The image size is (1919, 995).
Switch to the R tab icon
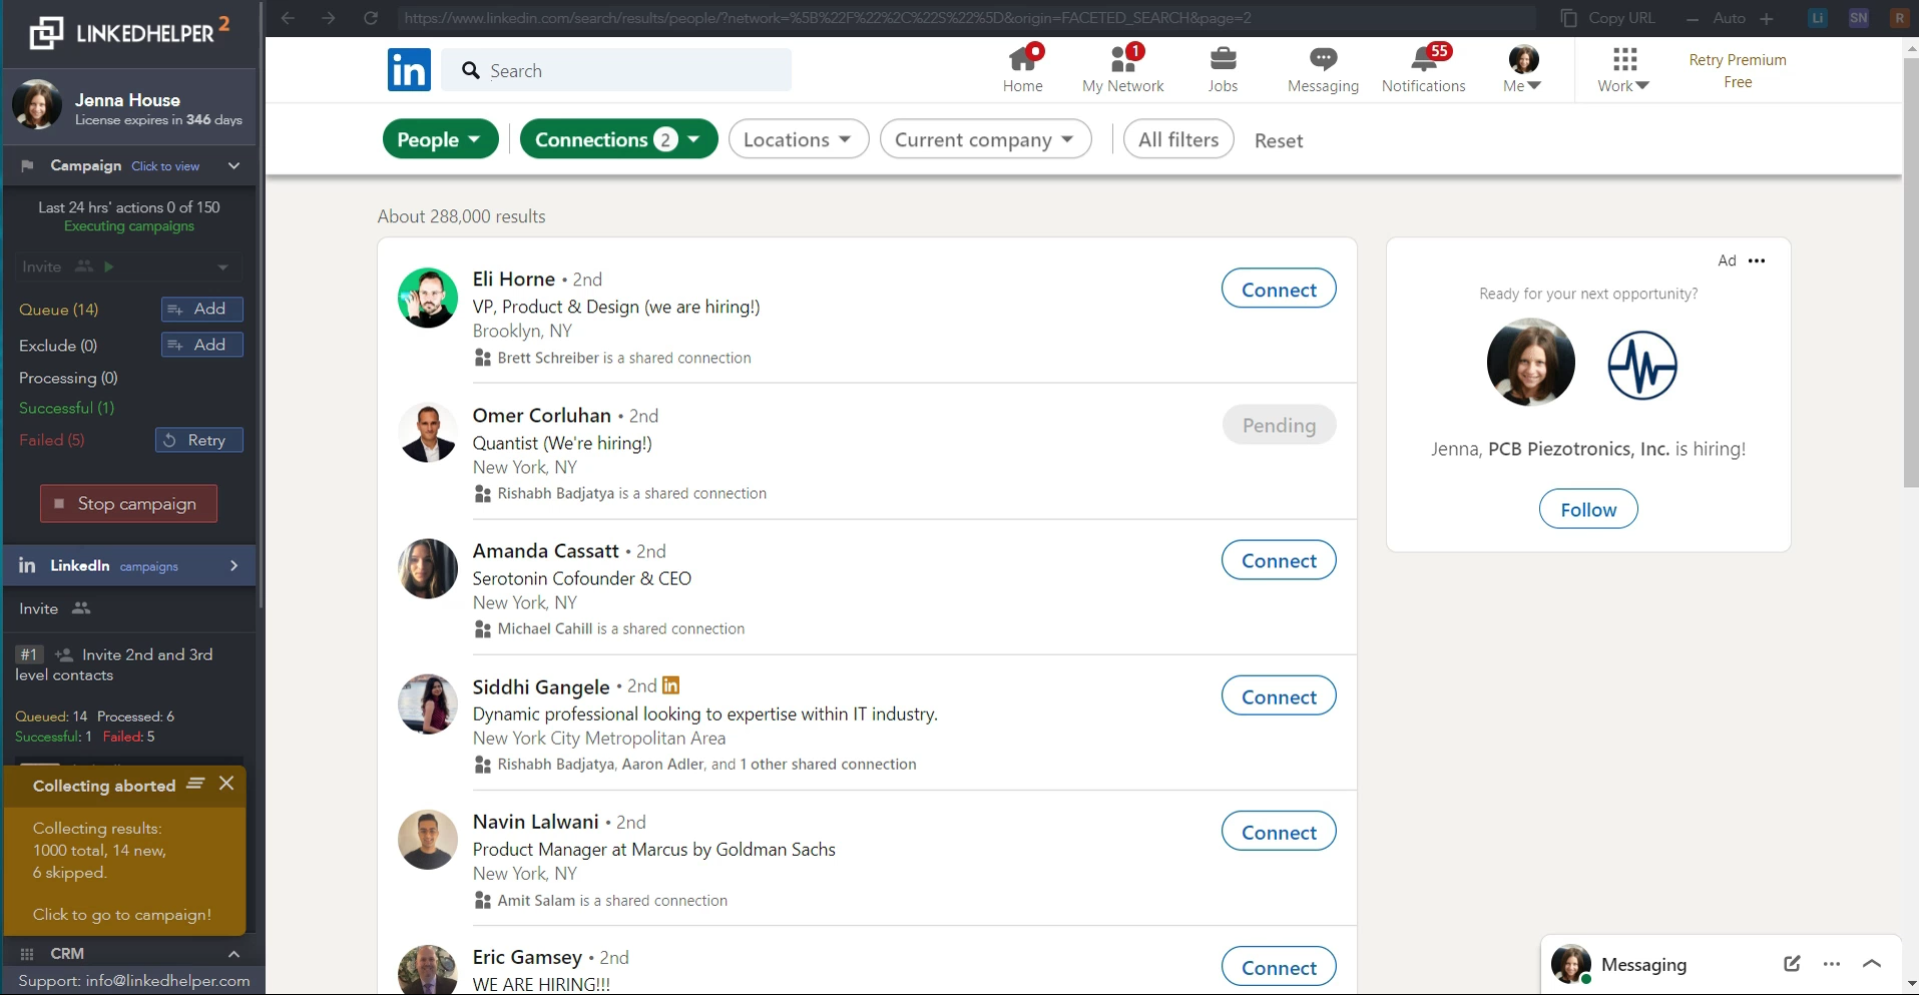tap(1899, 18)
